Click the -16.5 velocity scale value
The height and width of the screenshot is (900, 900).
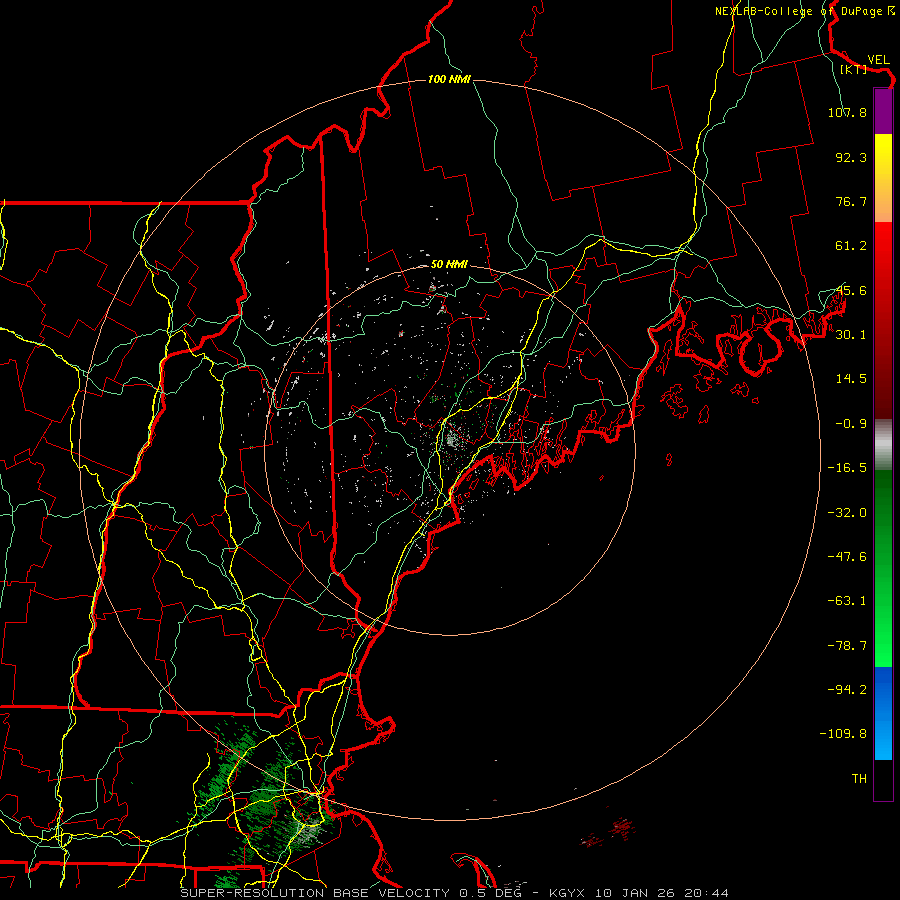847,467
